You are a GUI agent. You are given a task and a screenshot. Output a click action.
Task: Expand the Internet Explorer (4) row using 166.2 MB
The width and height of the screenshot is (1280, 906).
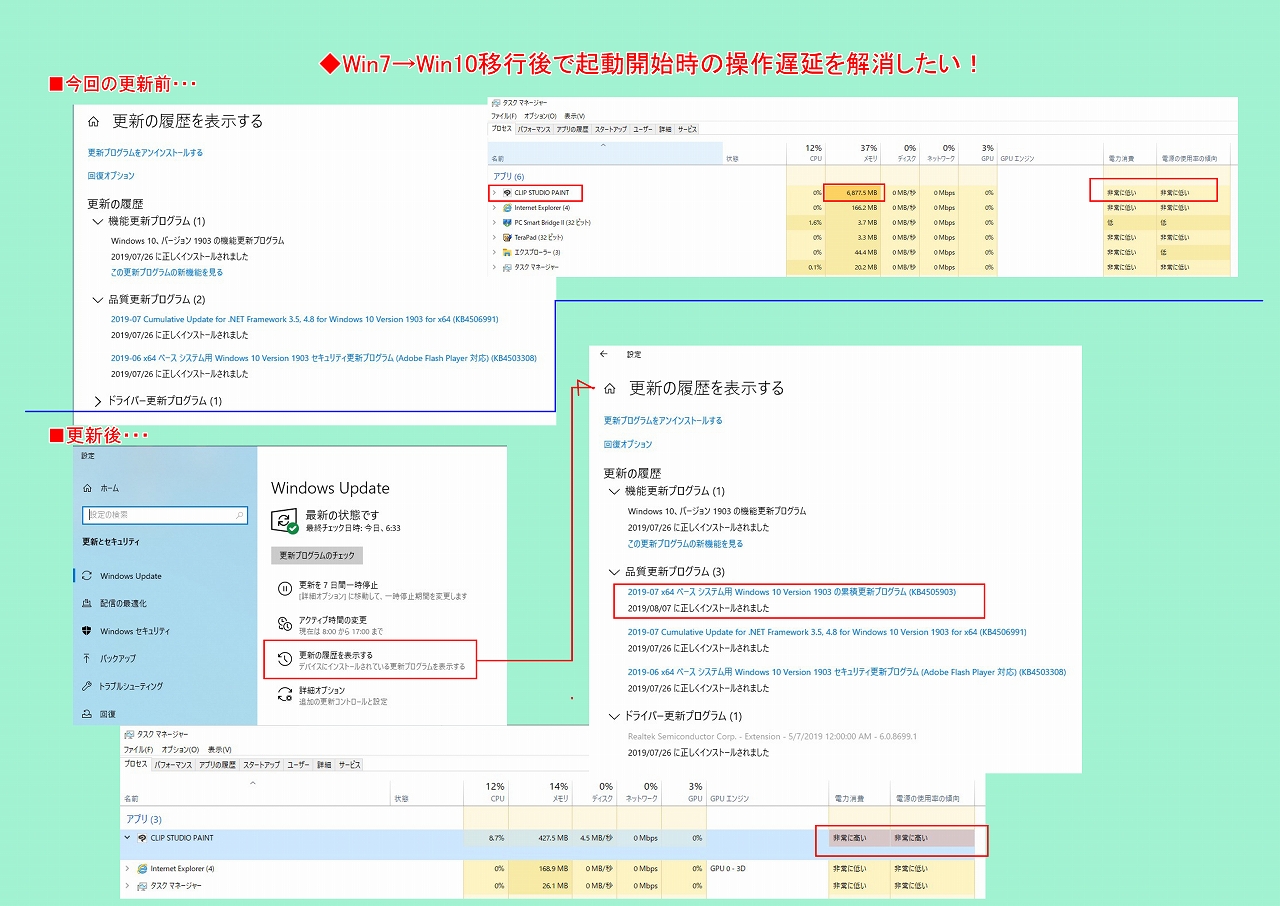pyautogui.click(x=493, y=207)
